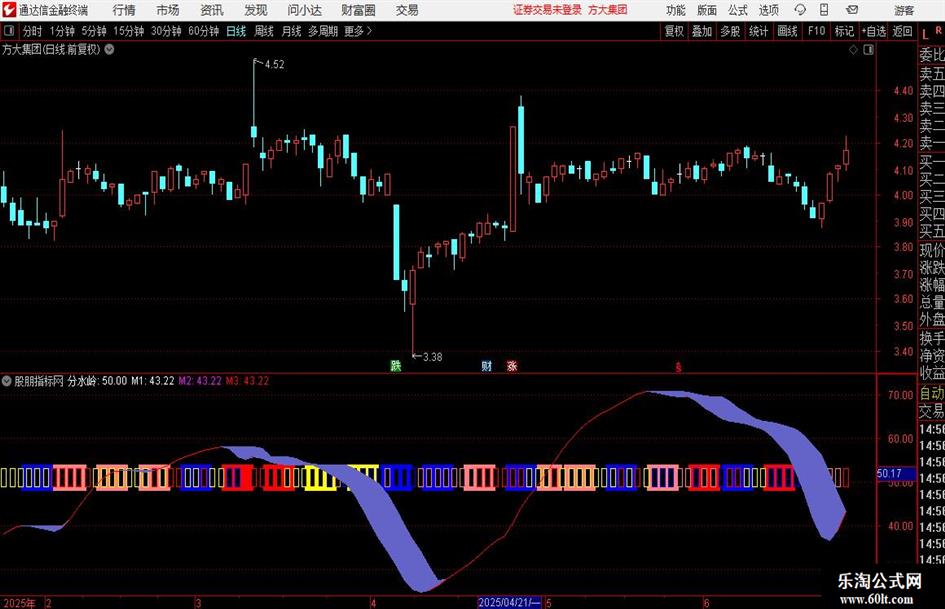
Task: Switch to 60分钟 period
Action: point(203,31)
